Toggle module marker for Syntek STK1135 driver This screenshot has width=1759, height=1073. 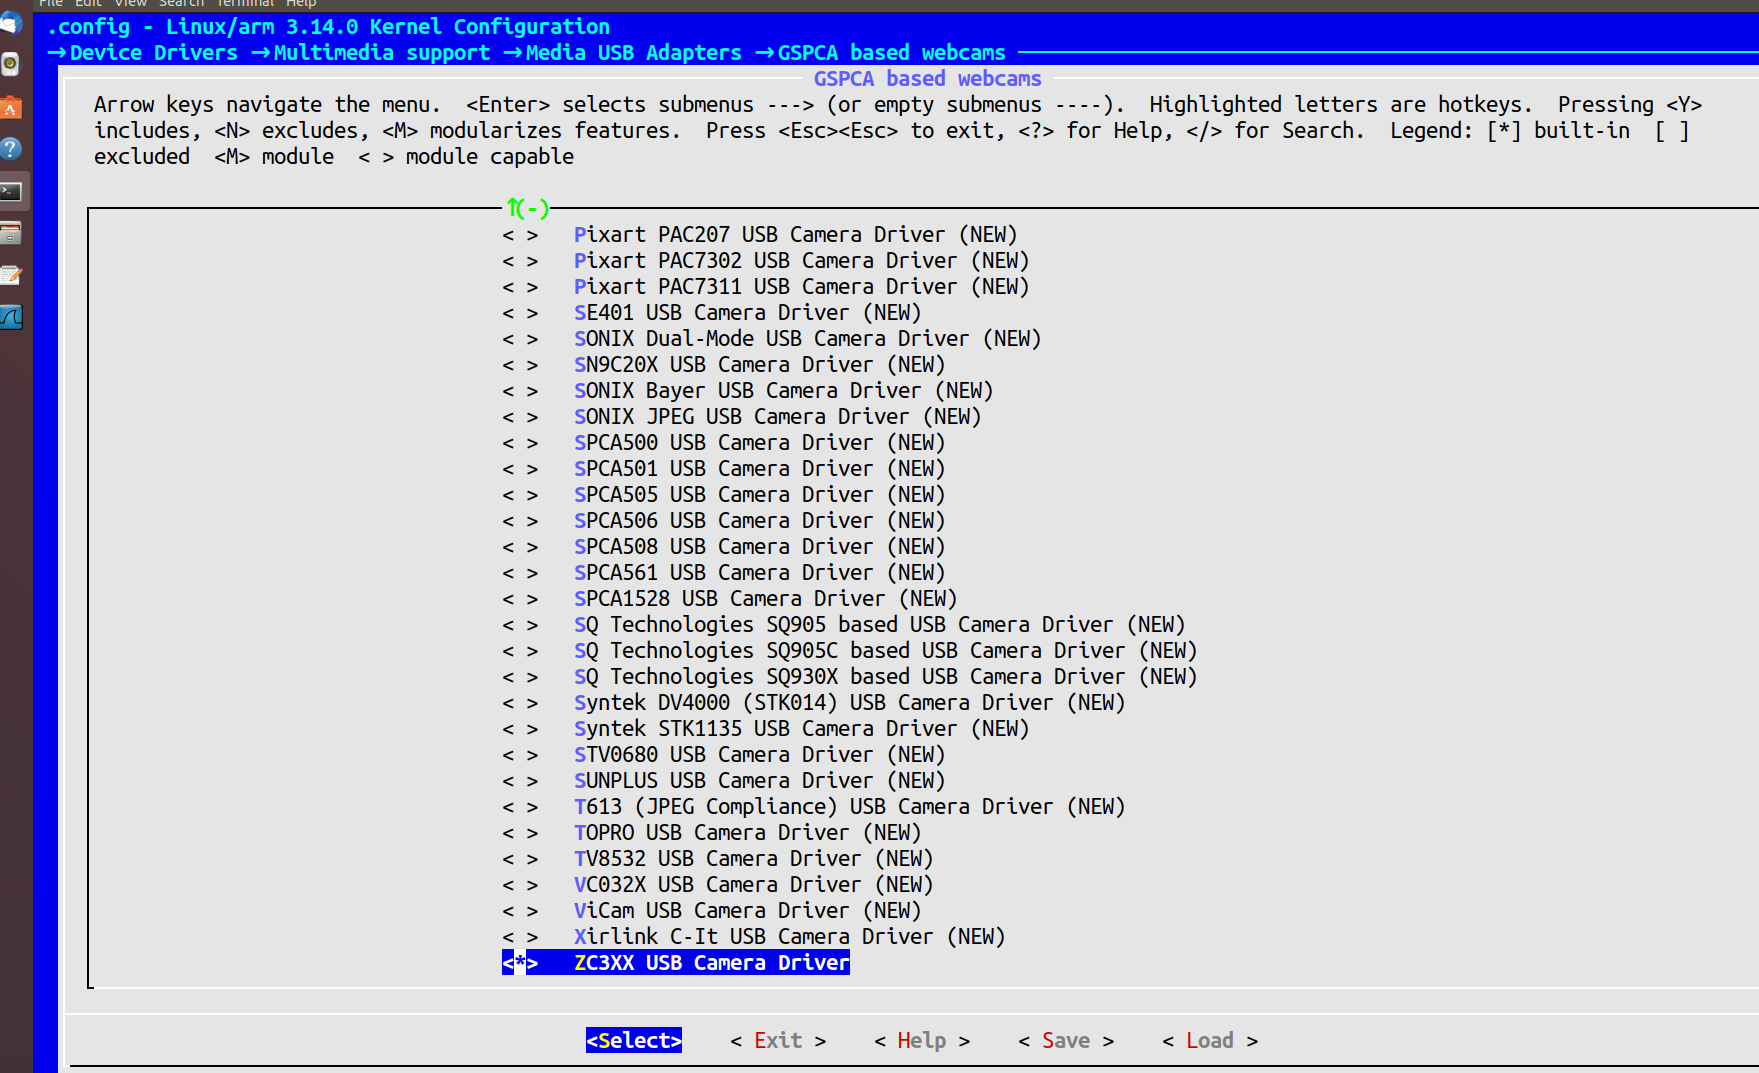click(520, 729)
